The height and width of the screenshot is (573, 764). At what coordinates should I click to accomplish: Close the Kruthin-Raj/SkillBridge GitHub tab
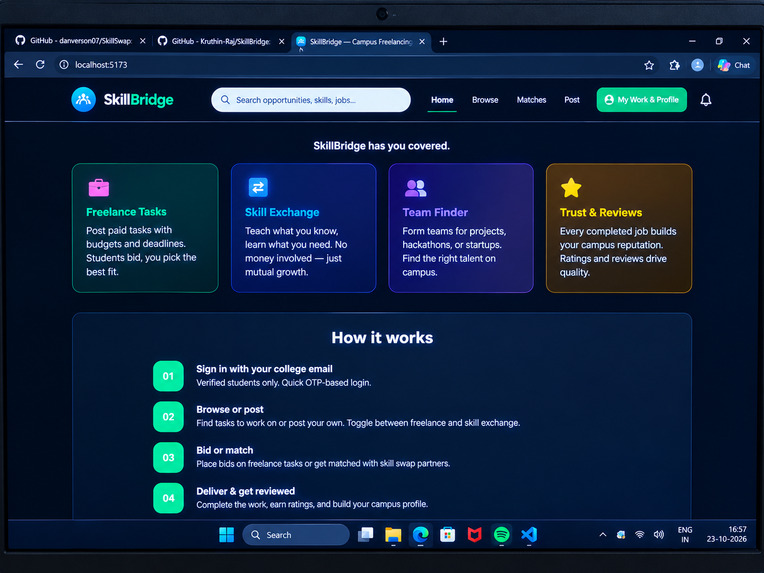(281, 41)
